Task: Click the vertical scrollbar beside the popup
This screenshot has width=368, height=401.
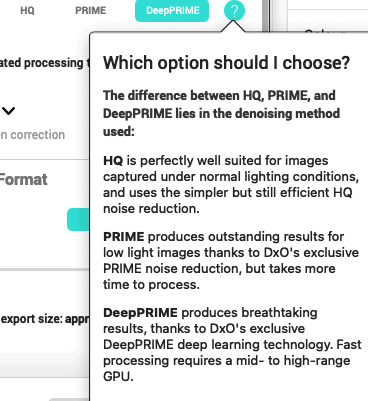Action: (x=265, y=16)
